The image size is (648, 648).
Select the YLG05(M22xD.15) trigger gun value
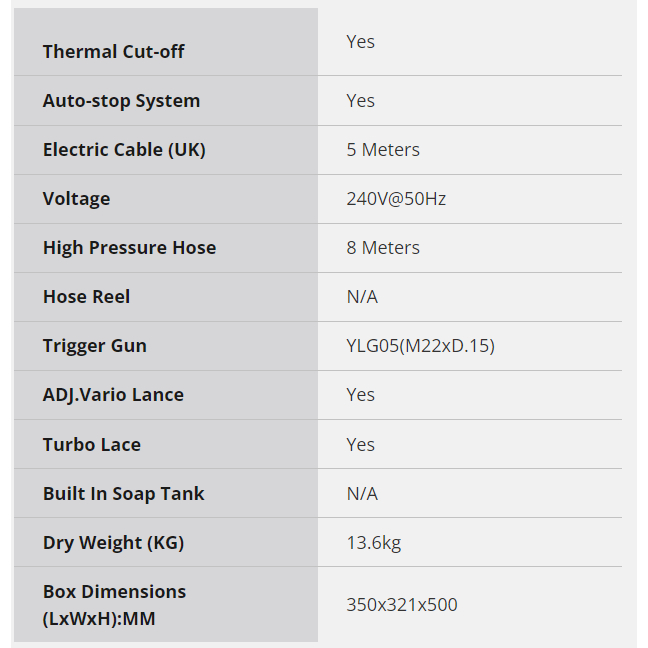(420, 345)
